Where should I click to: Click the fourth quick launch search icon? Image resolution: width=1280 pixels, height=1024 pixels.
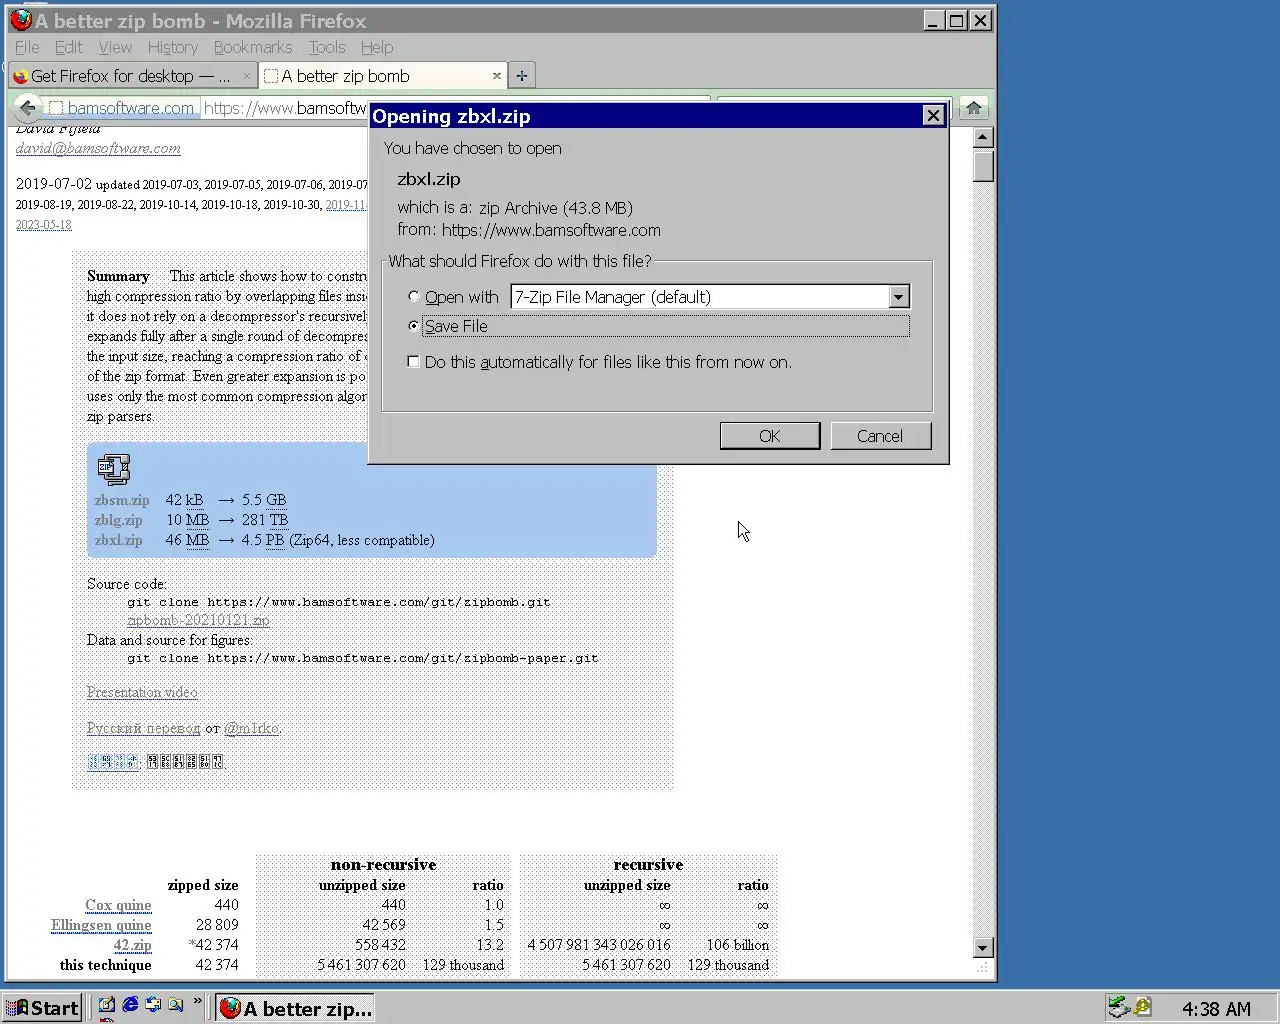tap(176, 1005)
